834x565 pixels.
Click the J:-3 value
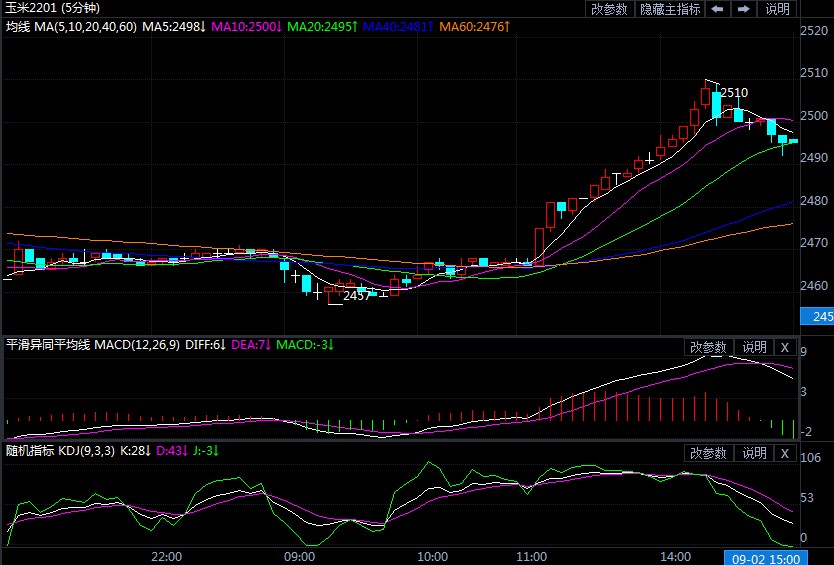click(206, 451)
